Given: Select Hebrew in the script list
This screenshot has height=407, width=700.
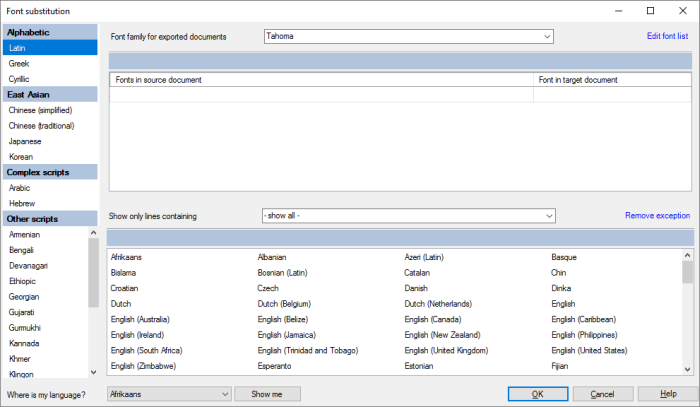Looking at the screenshot, I should point(22,203).
